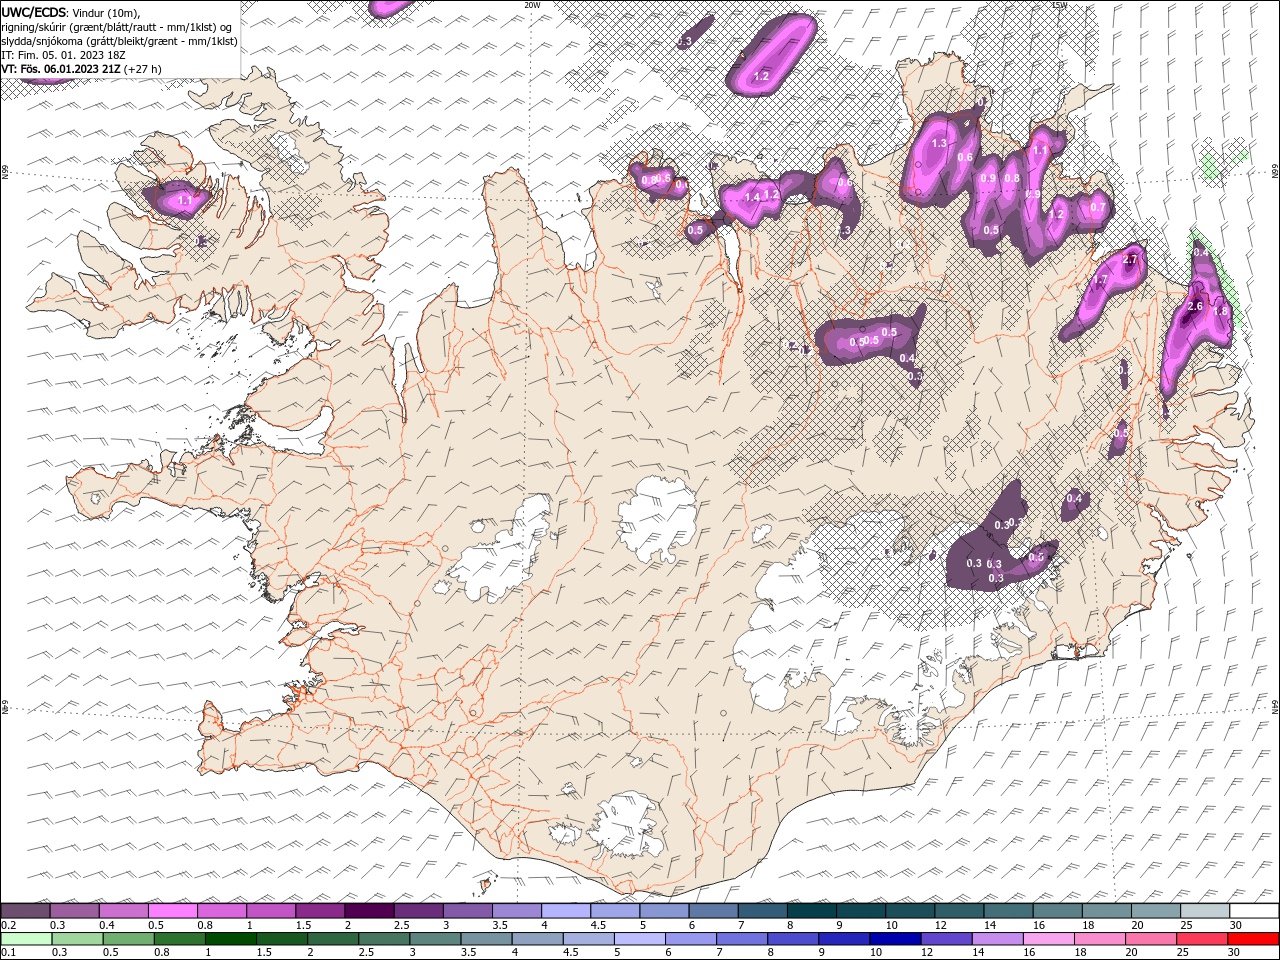This screenshot has height=960, width=1280.
Task: Click the upper legend swatch labeled 0.3
Action: 74,911
